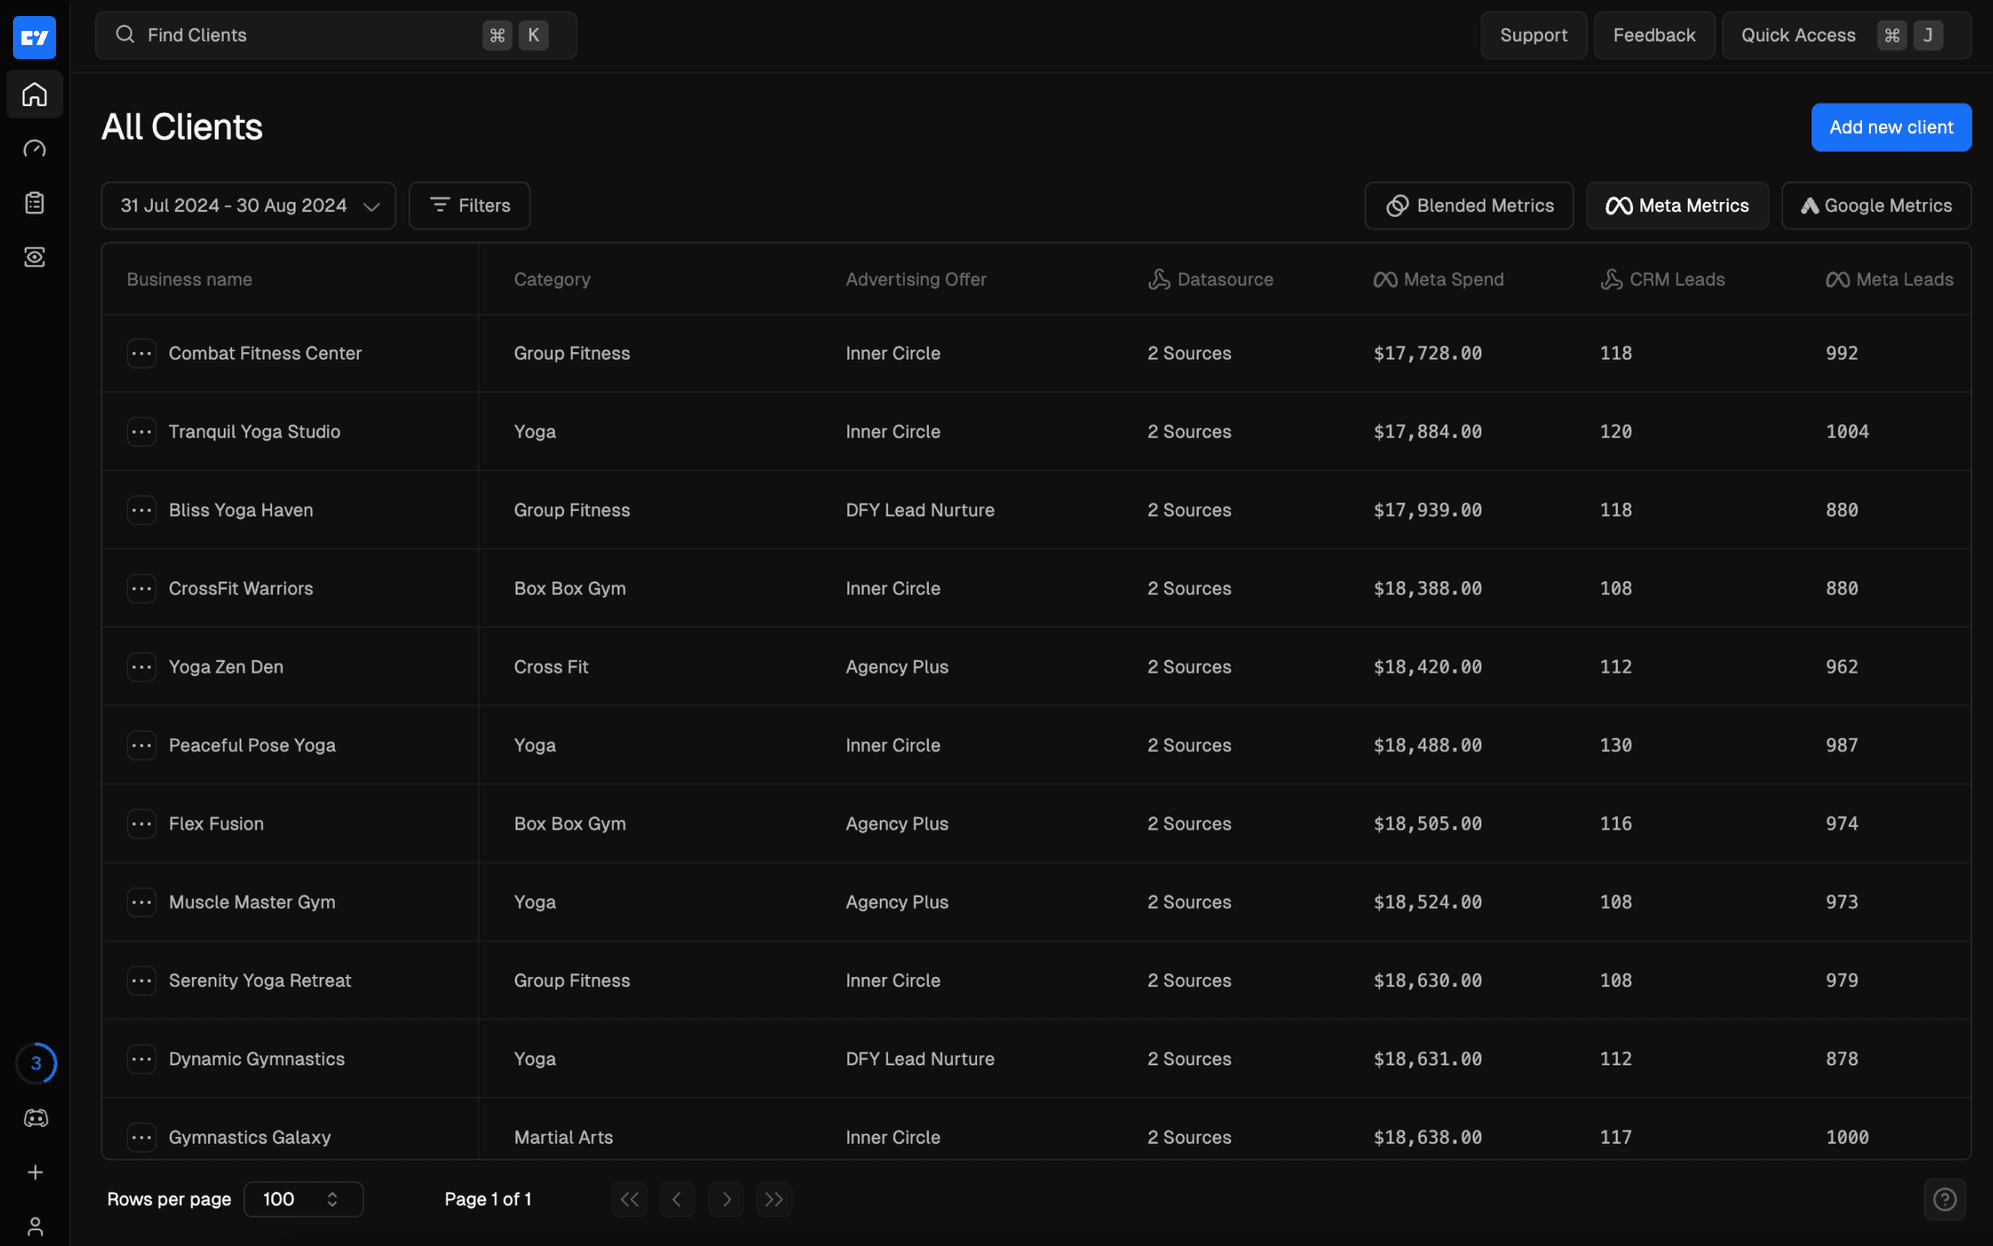Sort by Advertising Offer column header

[x=916, y=280]
